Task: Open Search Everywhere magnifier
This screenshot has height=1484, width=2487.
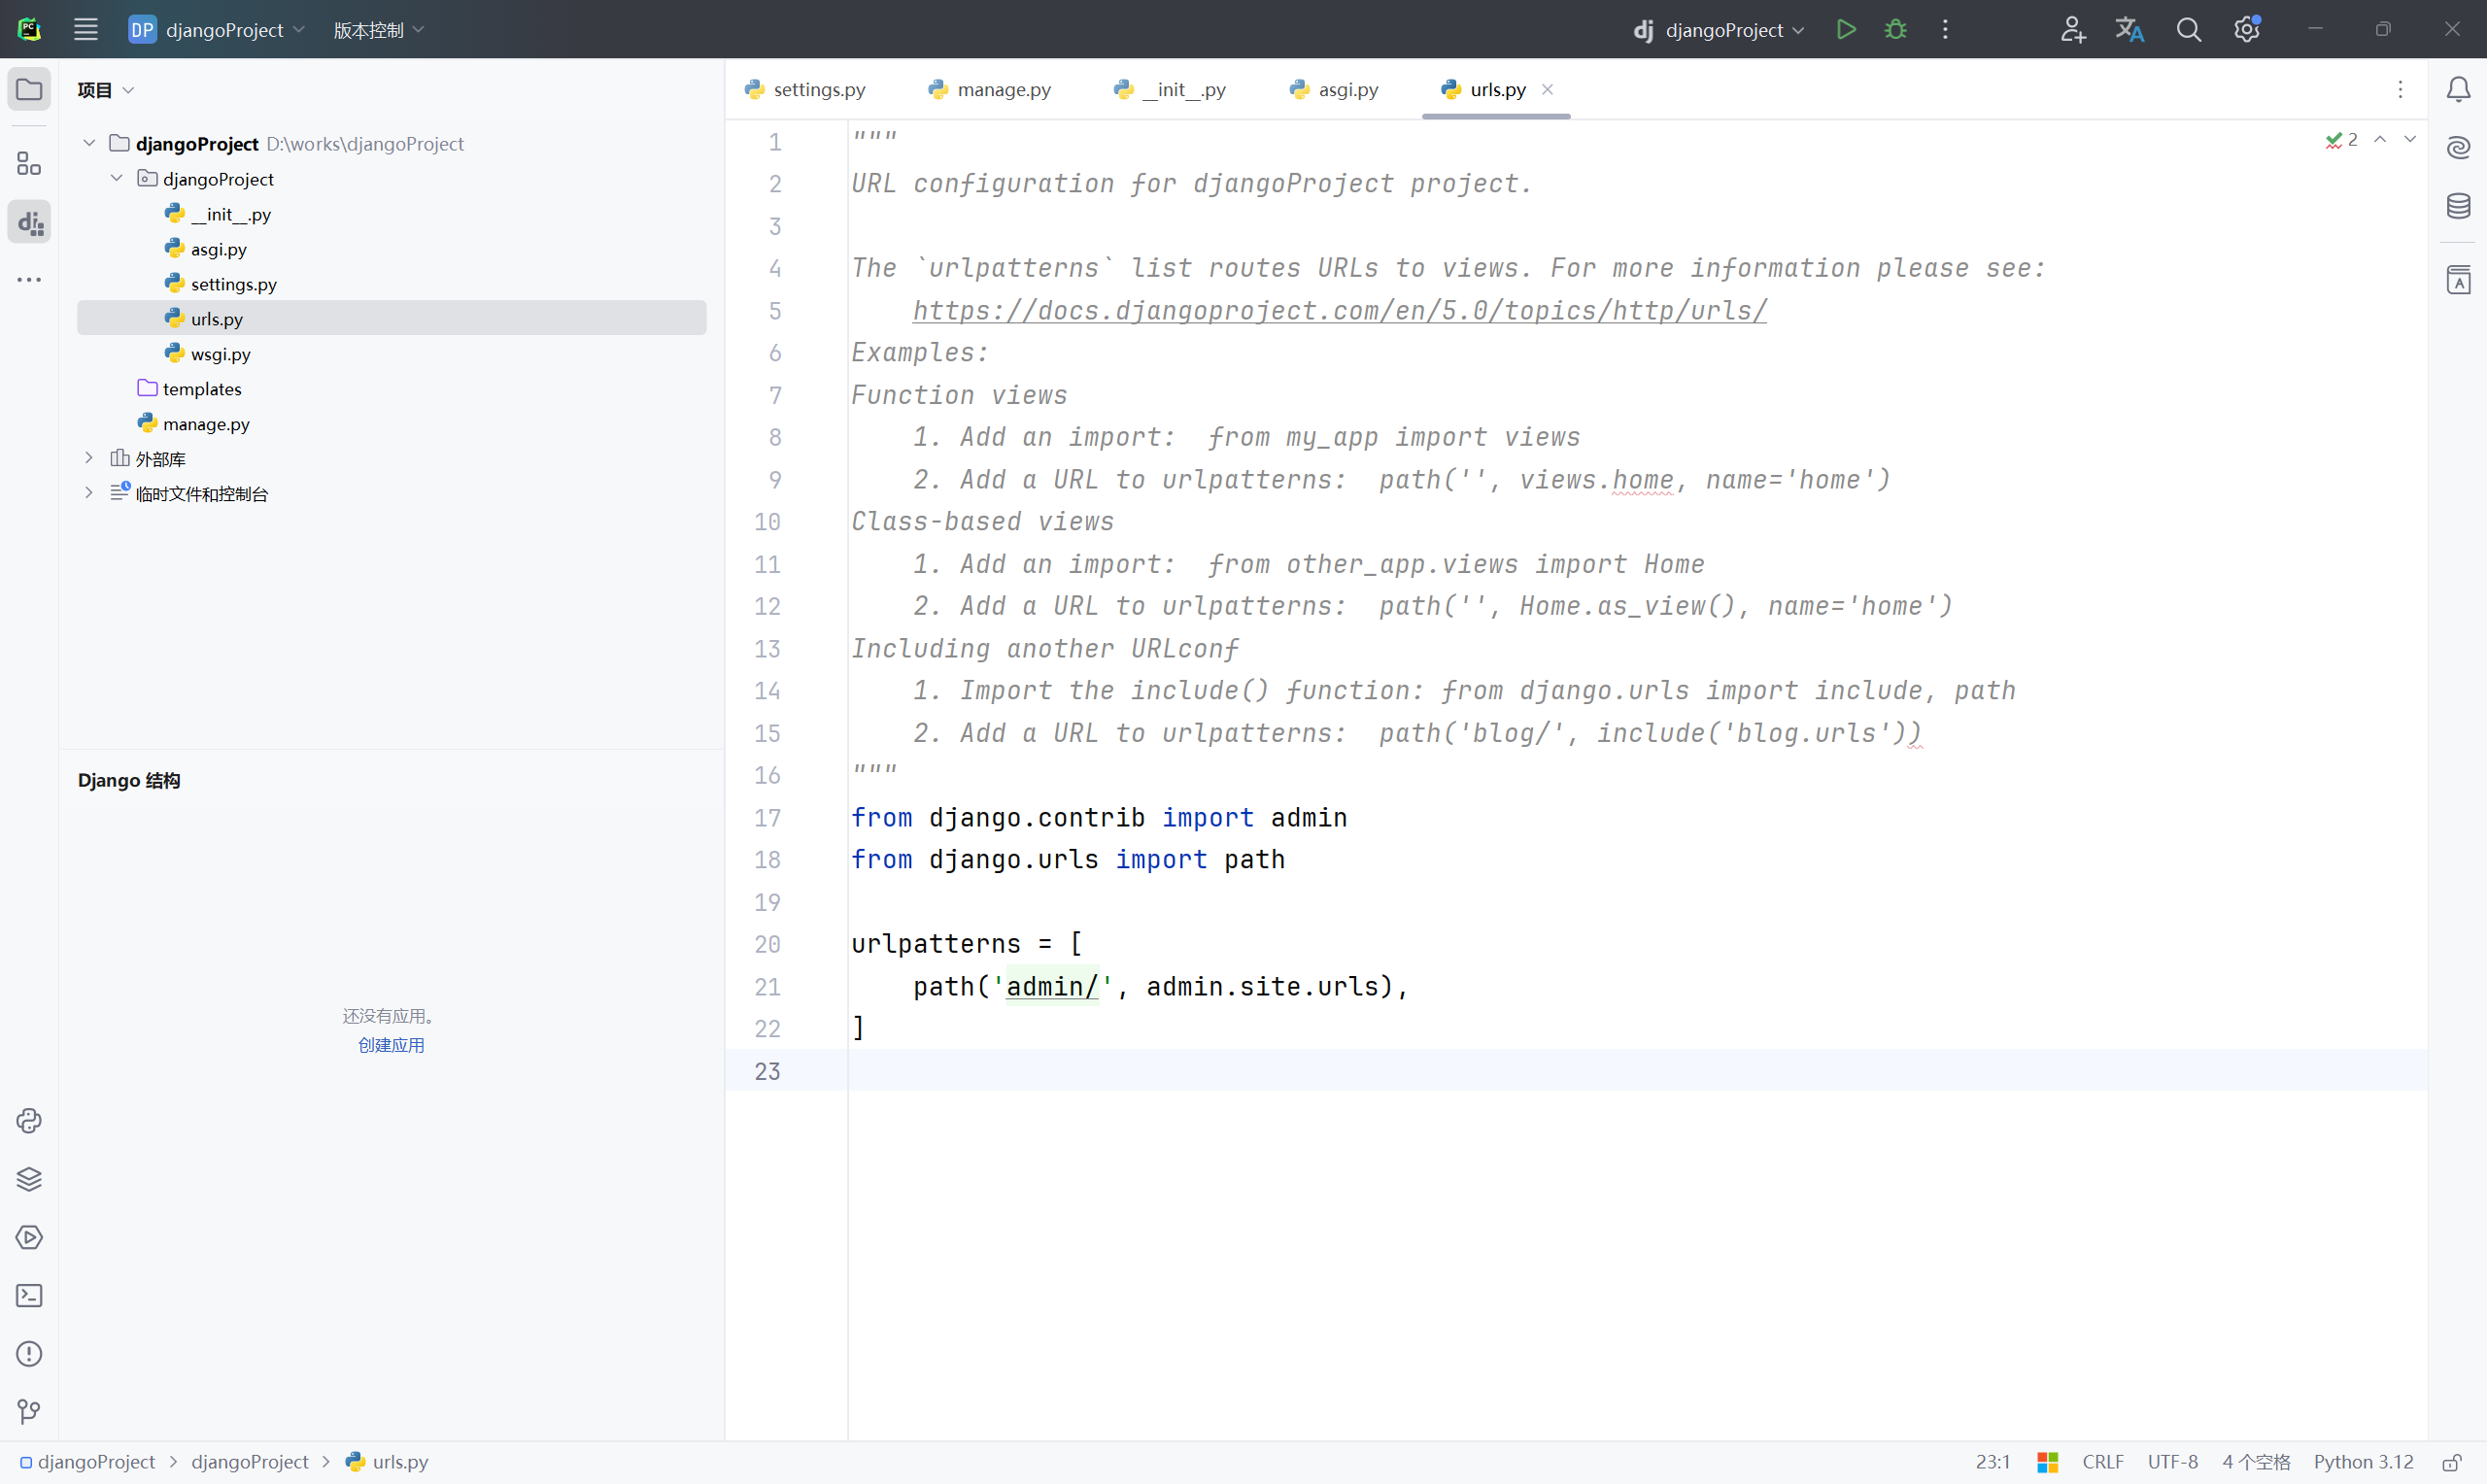Action: pyautogui.click(x=2189, y=30)
